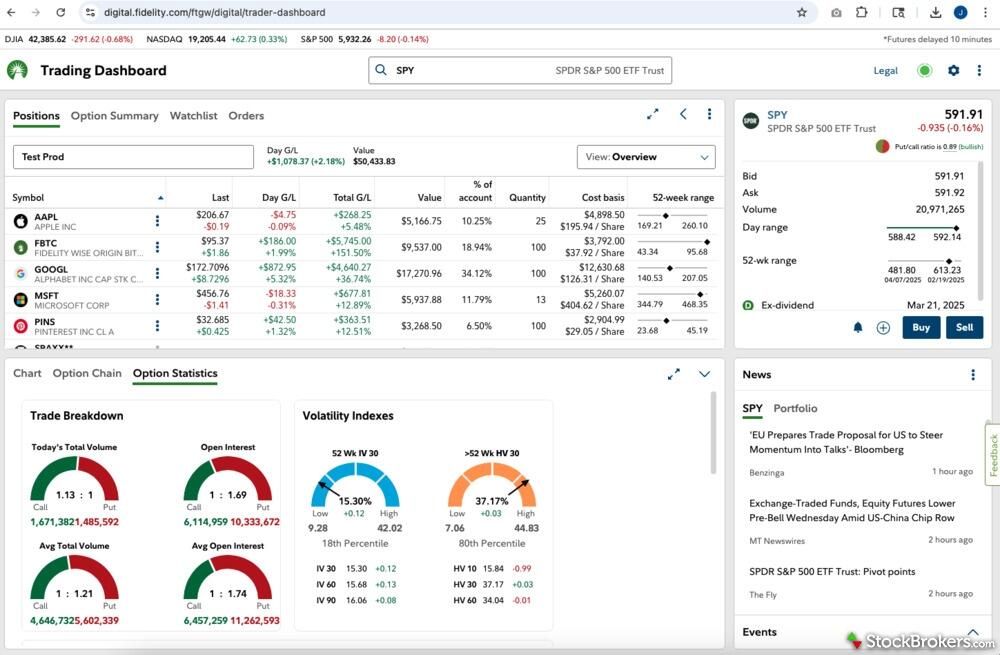Expand the Option Statistics panel to full screen
Image resolution: width=1000 pixels, height=655 pixels.
[x=674, y=374]
